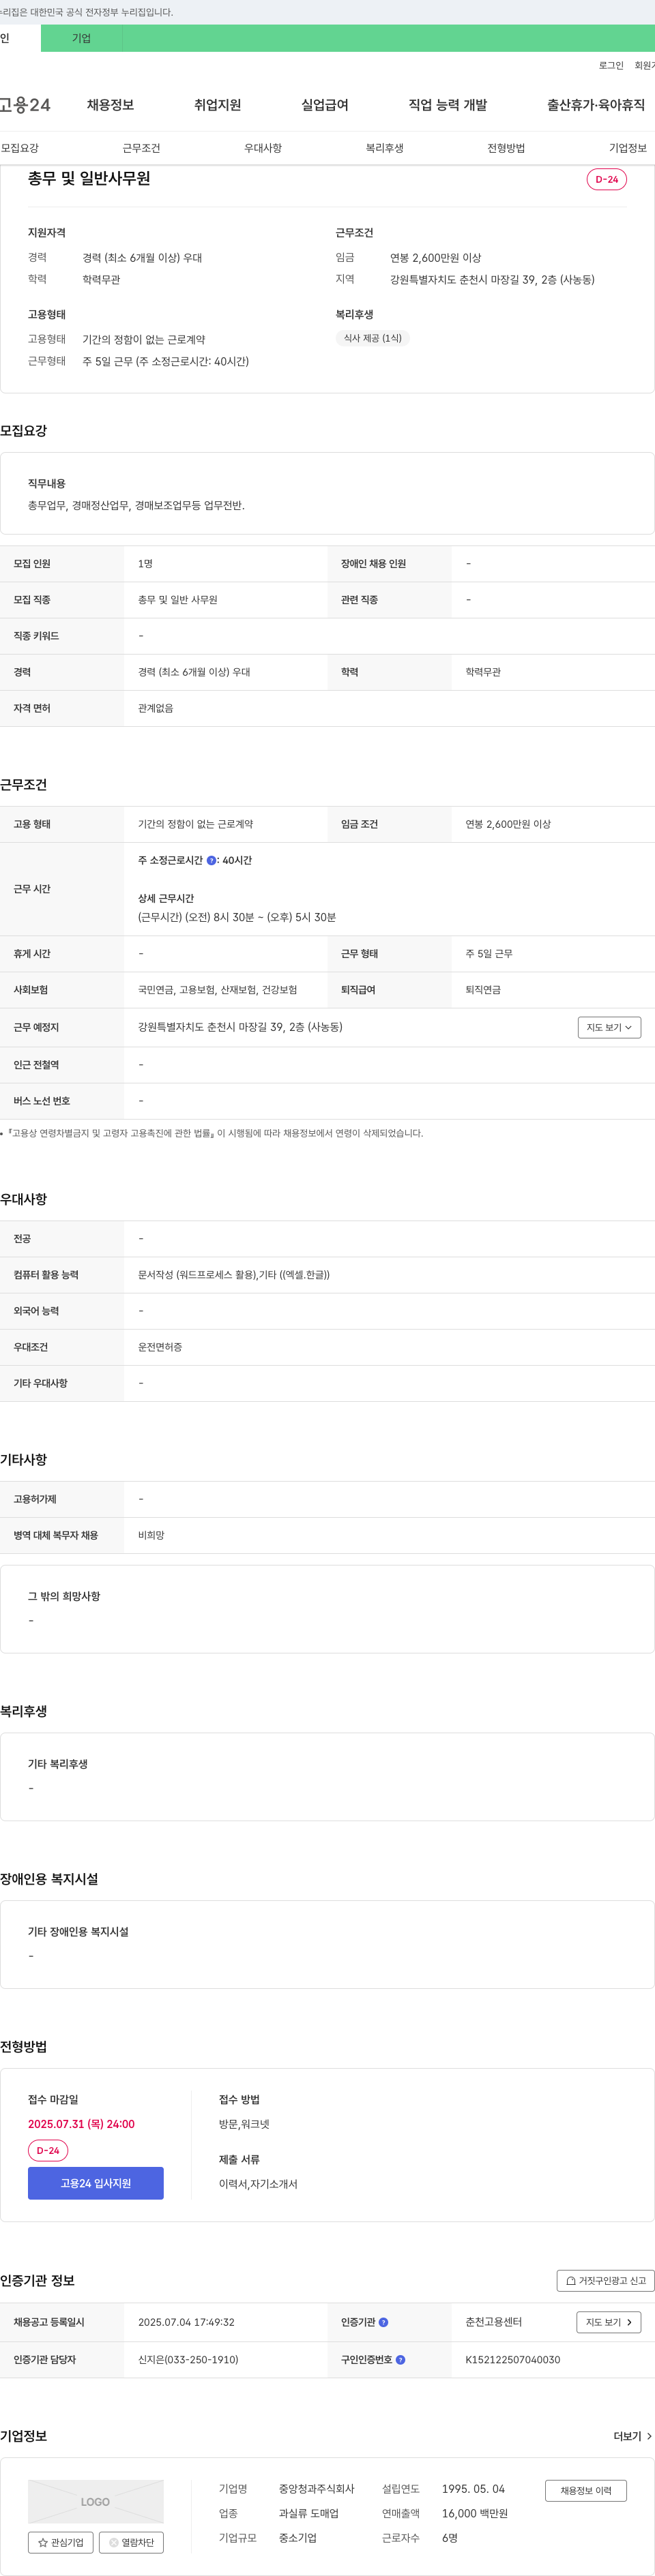Click contact 신지은(033-250-1910)

(188, 2359)
